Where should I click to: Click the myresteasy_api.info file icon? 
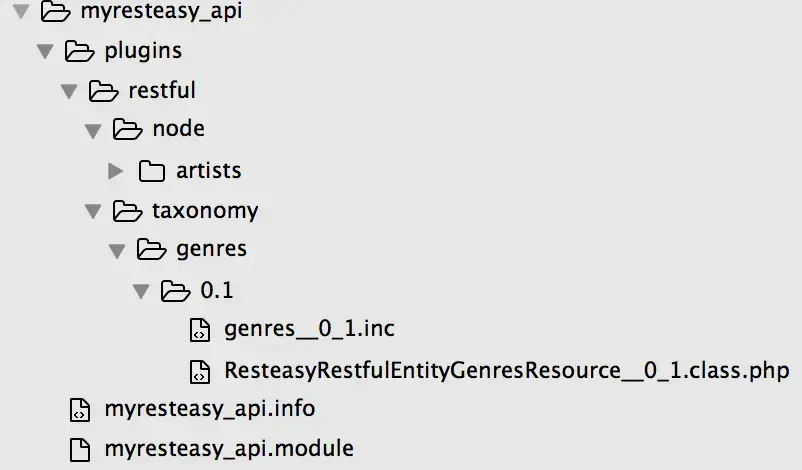point(79,409)
